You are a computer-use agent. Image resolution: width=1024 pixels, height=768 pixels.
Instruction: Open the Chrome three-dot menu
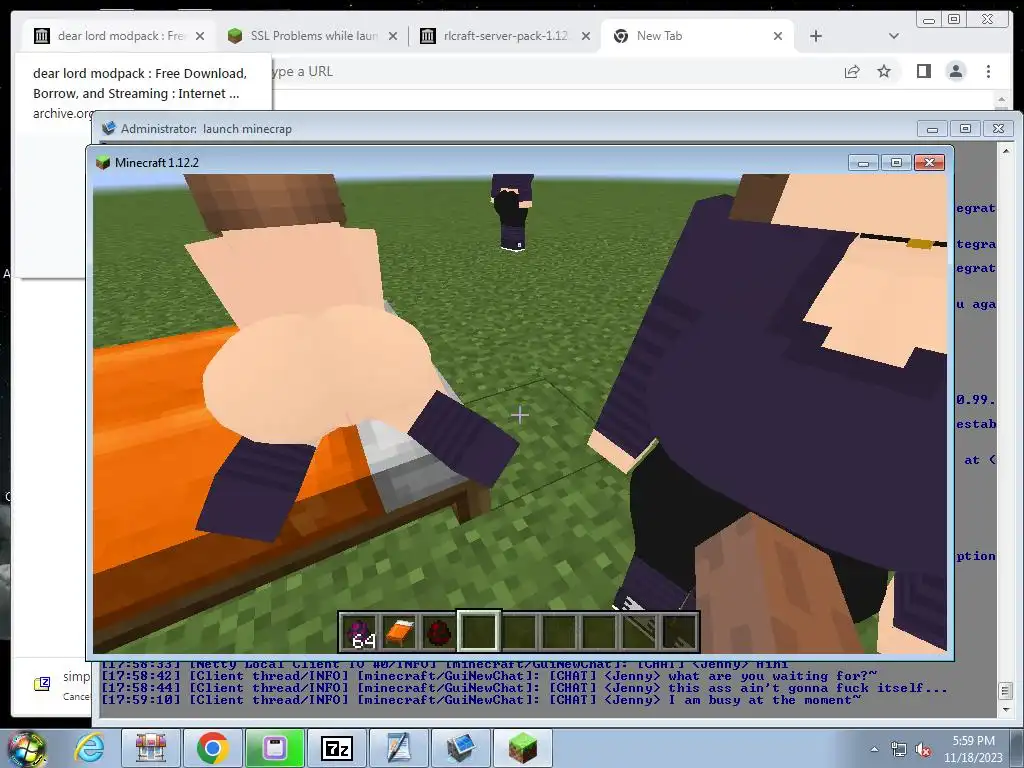tap(988, 71)
